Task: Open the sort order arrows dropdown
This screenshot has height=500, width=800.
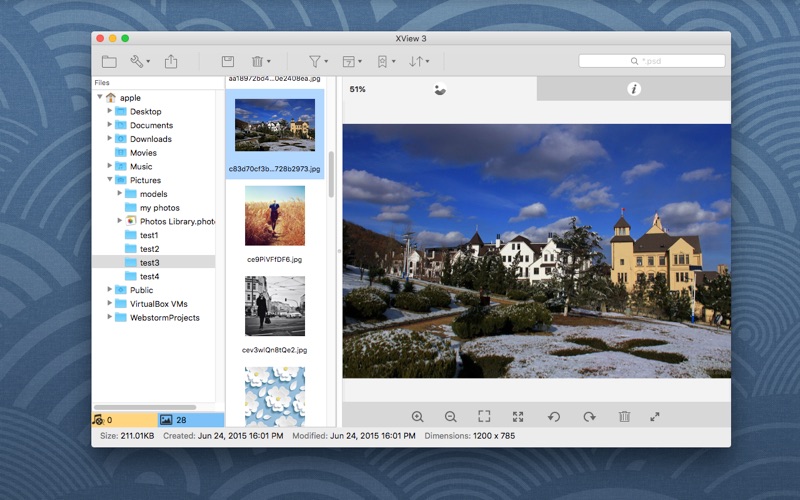Action: pyautogui.click(x=419, y=61)
